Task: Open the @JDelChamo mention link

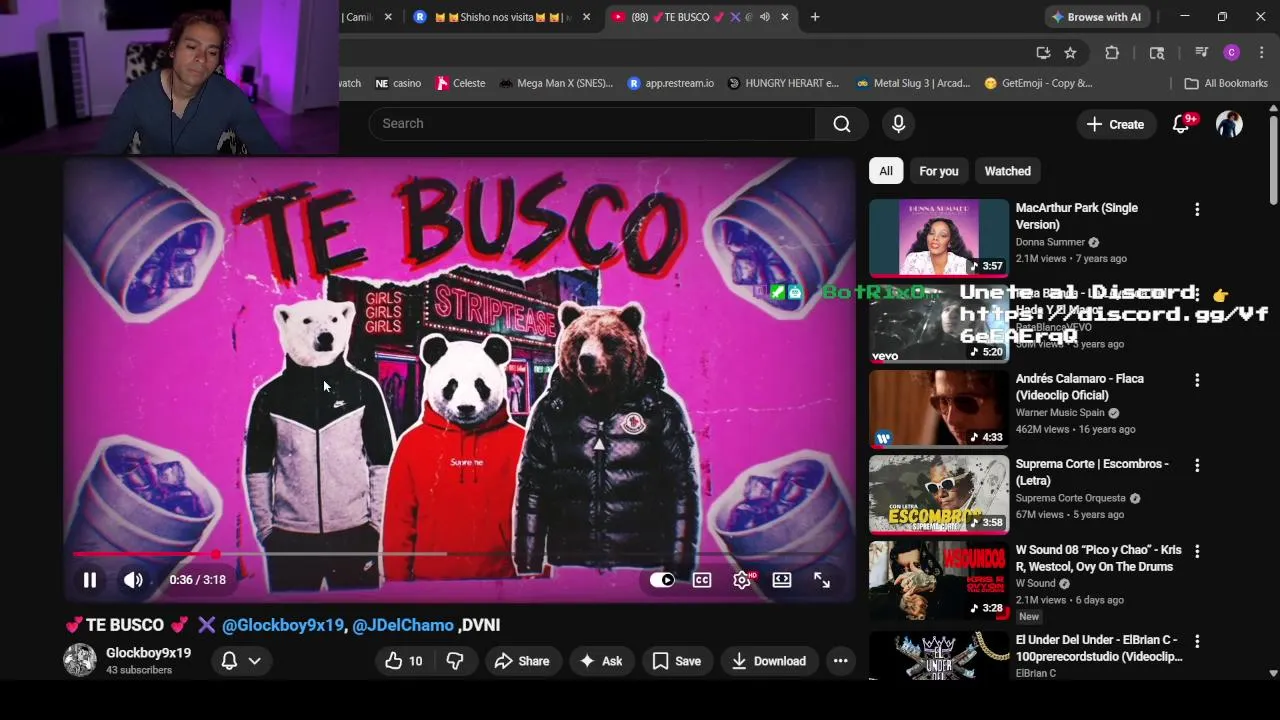Action: click(403, 625)
